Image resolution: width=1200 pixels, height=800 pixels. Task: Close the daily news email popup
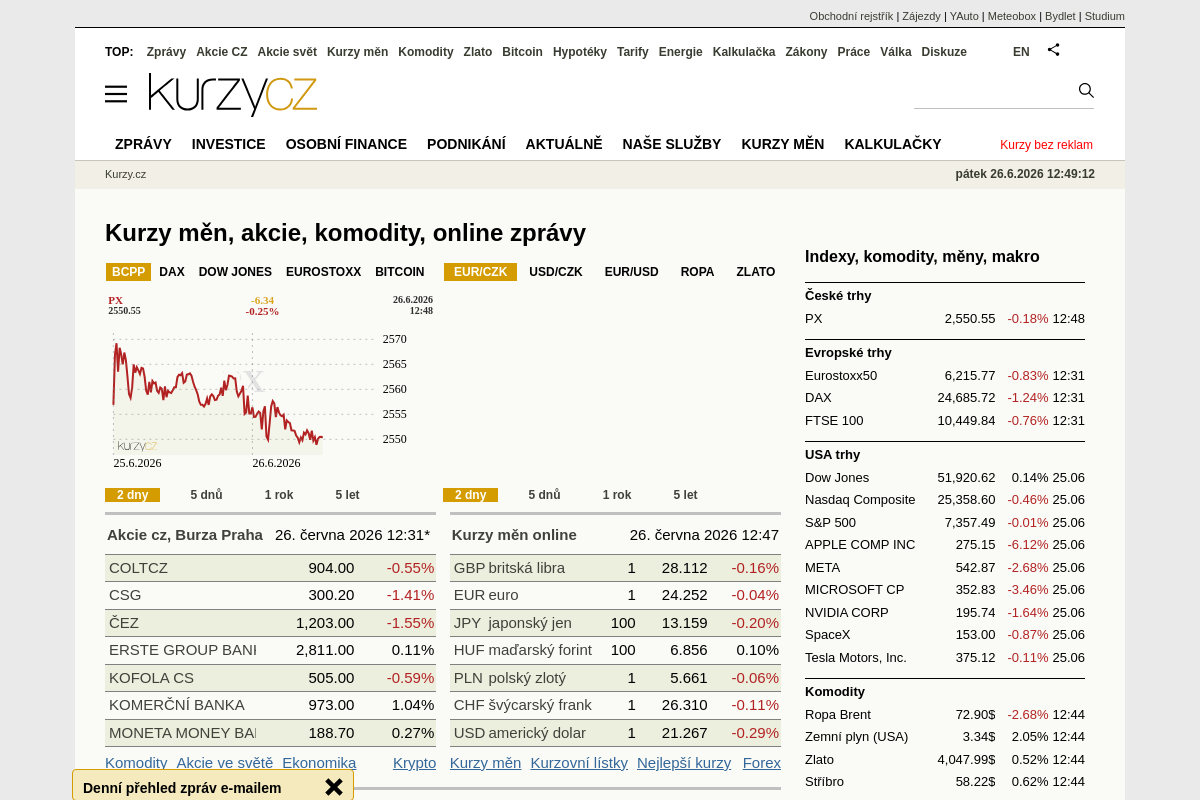[334, 787]
